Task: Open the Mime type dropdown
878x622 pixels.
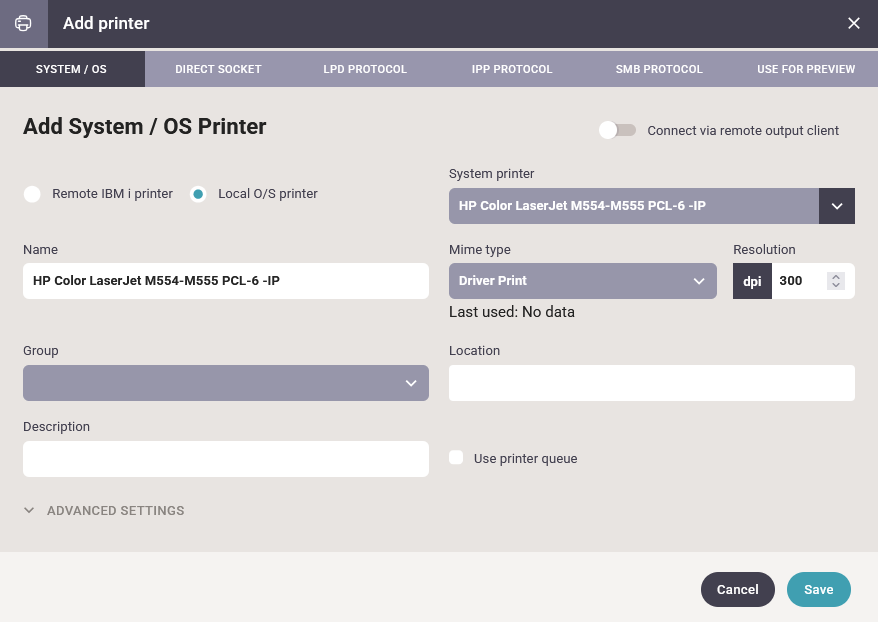Action: pos(583,281)
